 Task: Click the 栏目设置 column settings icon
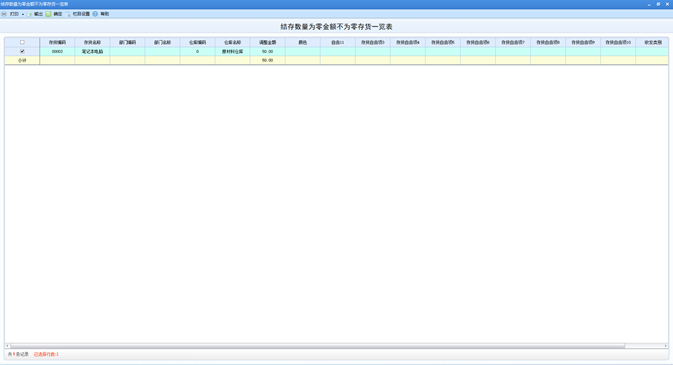point(68,14)
